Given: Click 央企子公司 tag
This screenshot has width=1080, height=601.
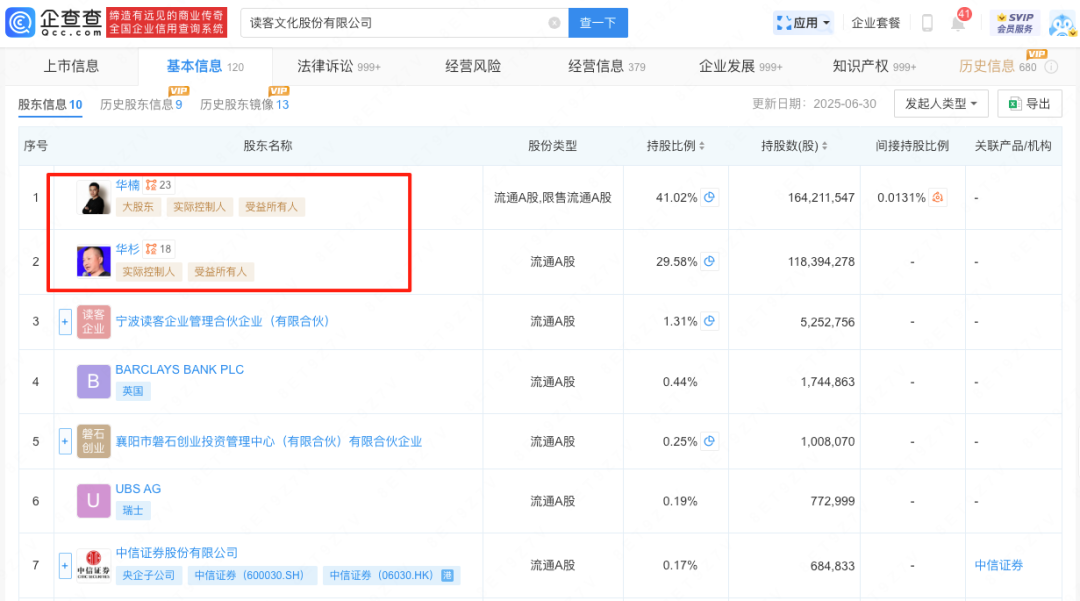Looking at the screenshot, I should pos(148,576).
